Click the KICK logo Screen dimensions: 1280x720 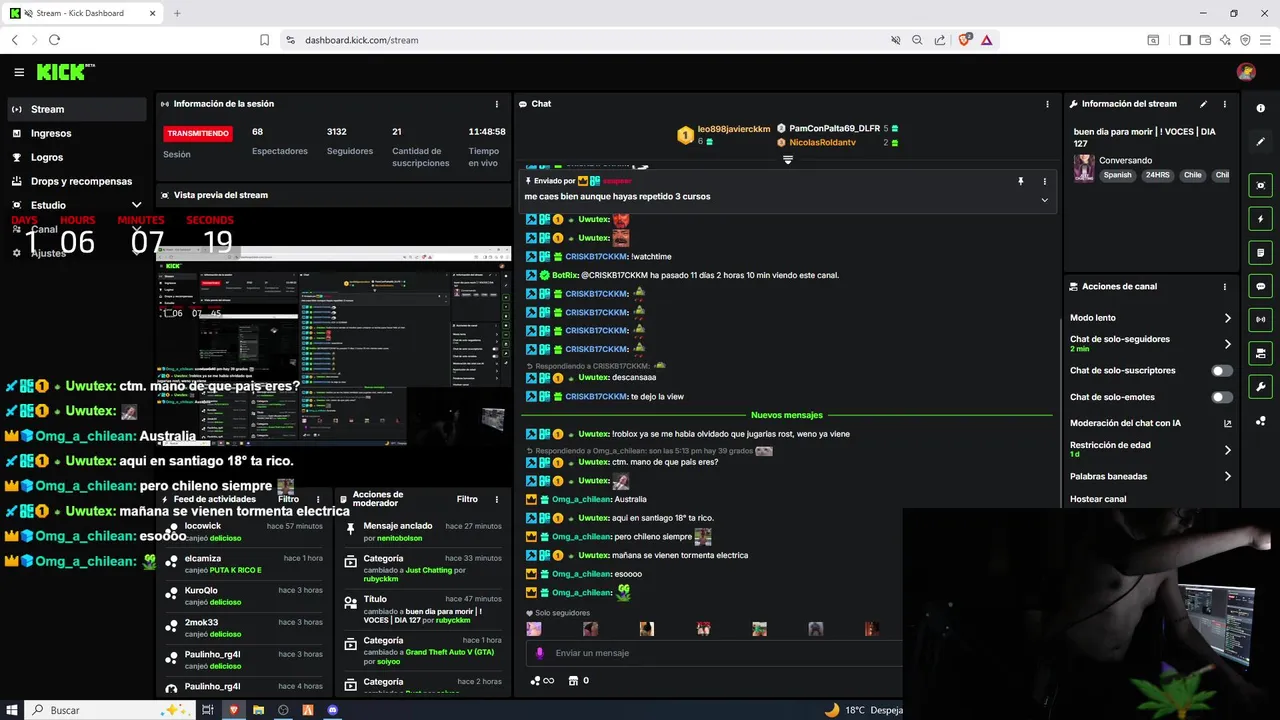coord(63,72)
